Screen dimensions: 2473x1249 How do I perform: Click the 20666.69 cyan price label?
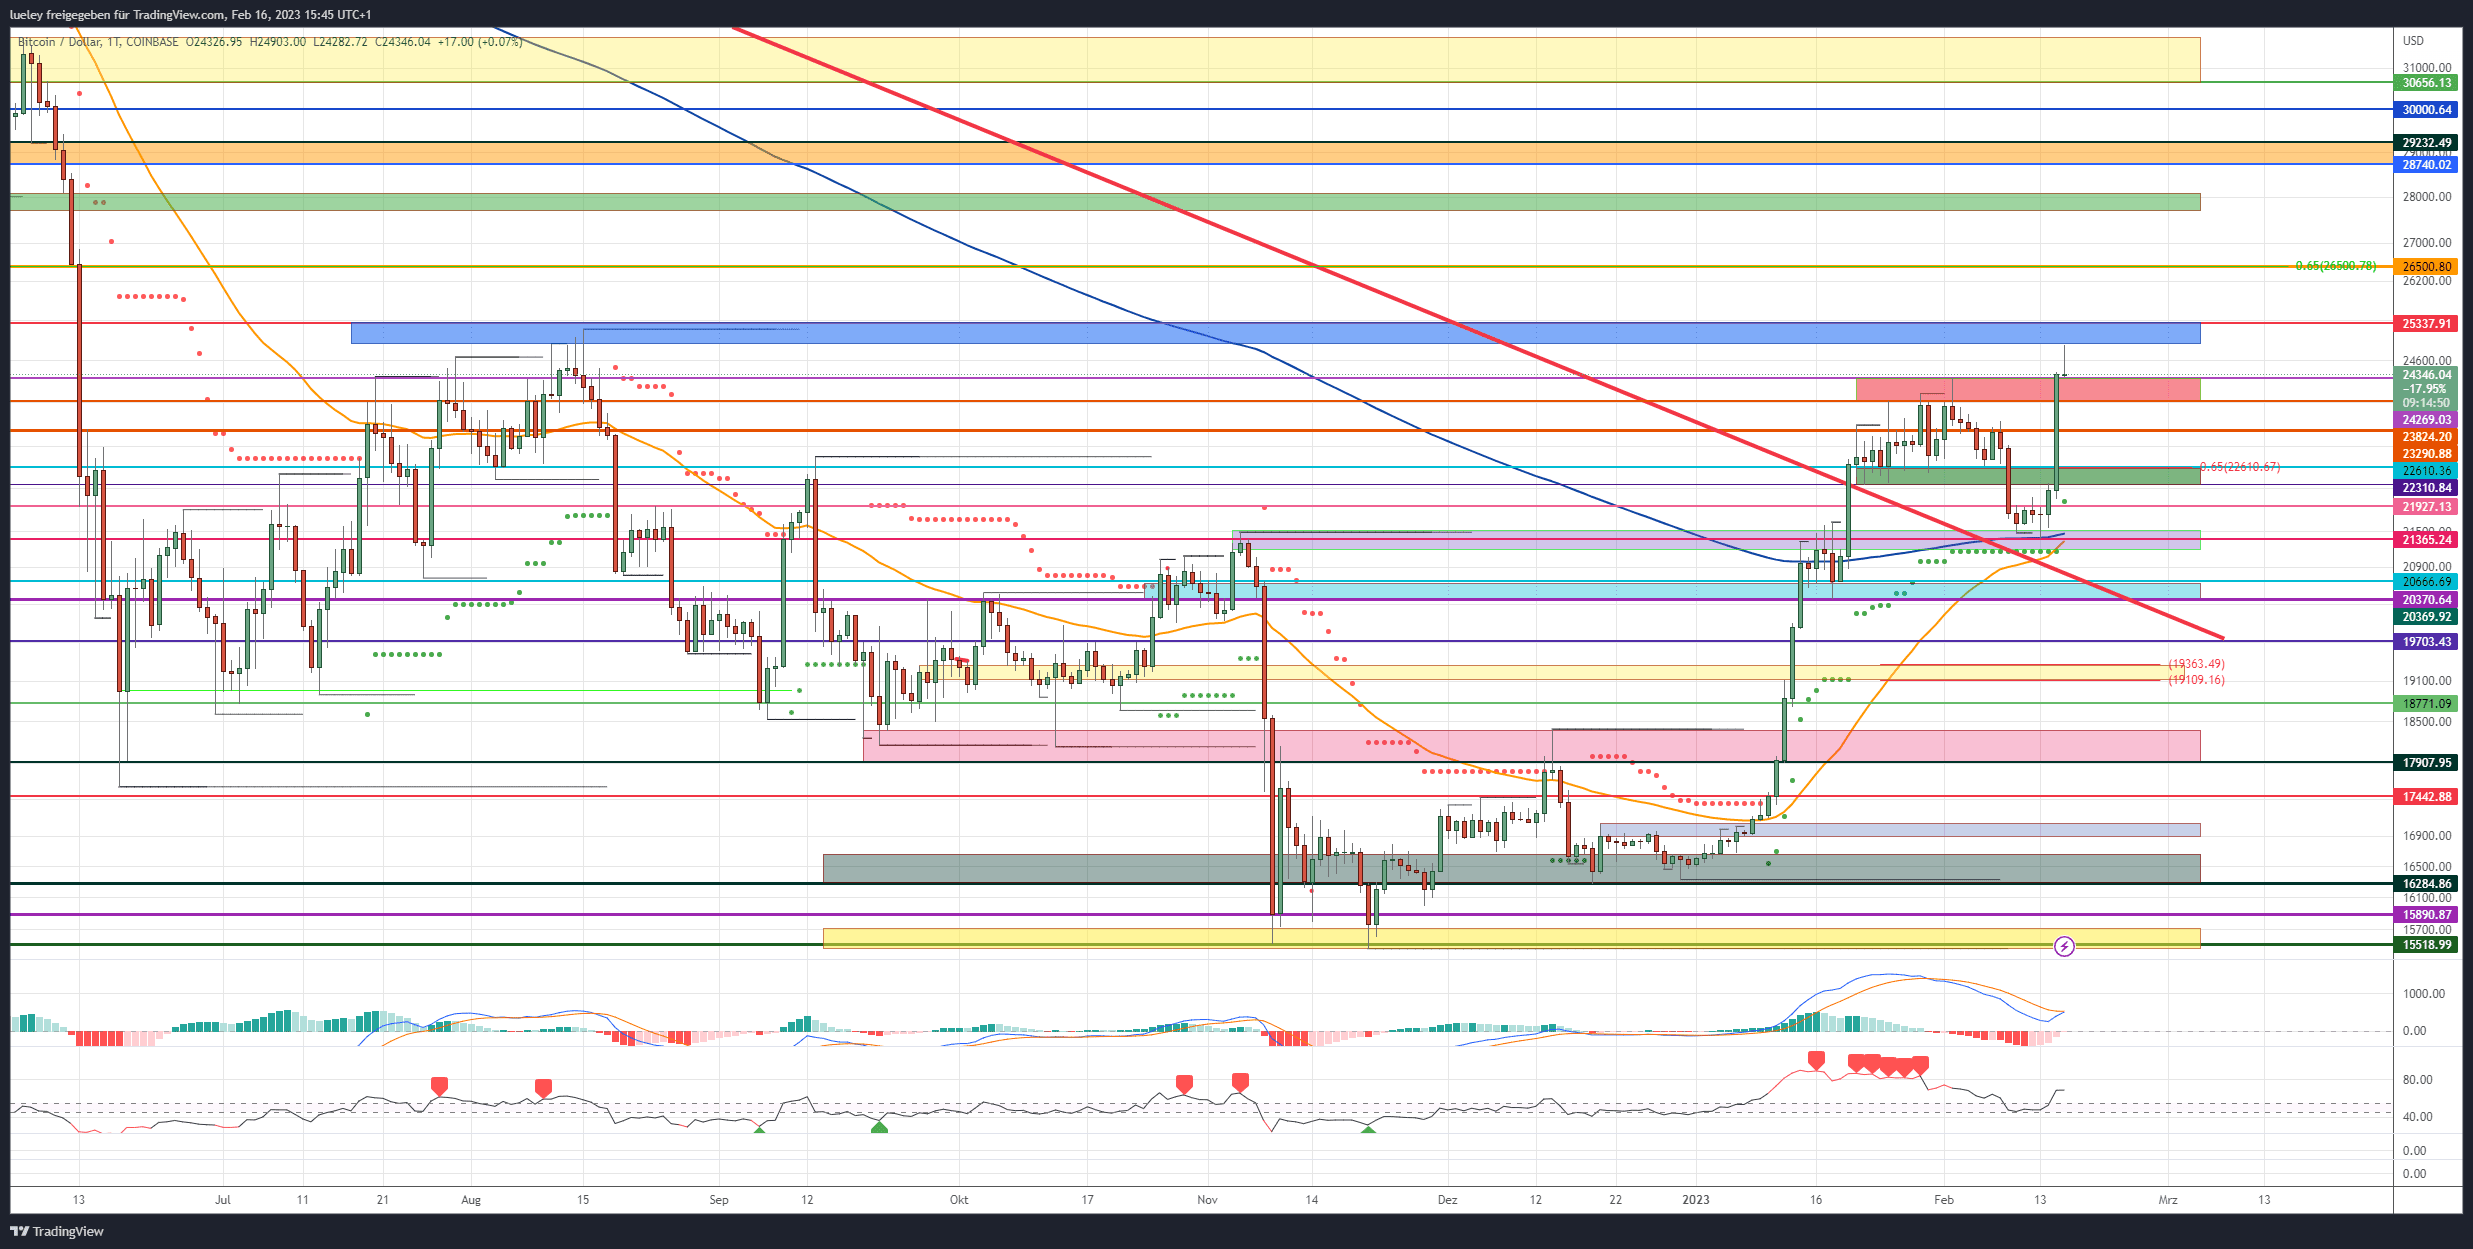pos(2424,582)
